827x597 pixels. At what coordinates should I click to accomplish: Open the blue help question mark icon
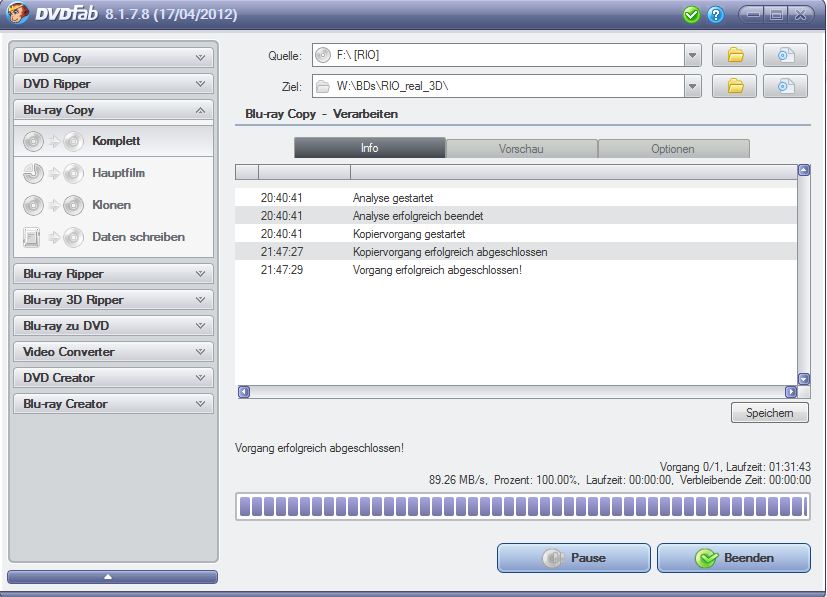coord(715,15)
